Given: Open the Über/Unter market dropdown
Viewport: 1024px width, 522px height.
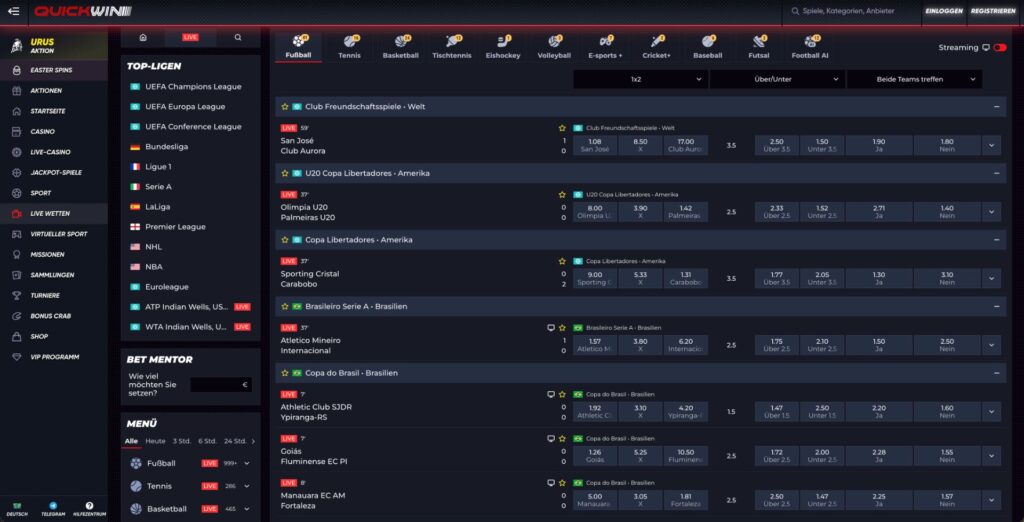Looking at the screenshot, I should tap(777, 79).
